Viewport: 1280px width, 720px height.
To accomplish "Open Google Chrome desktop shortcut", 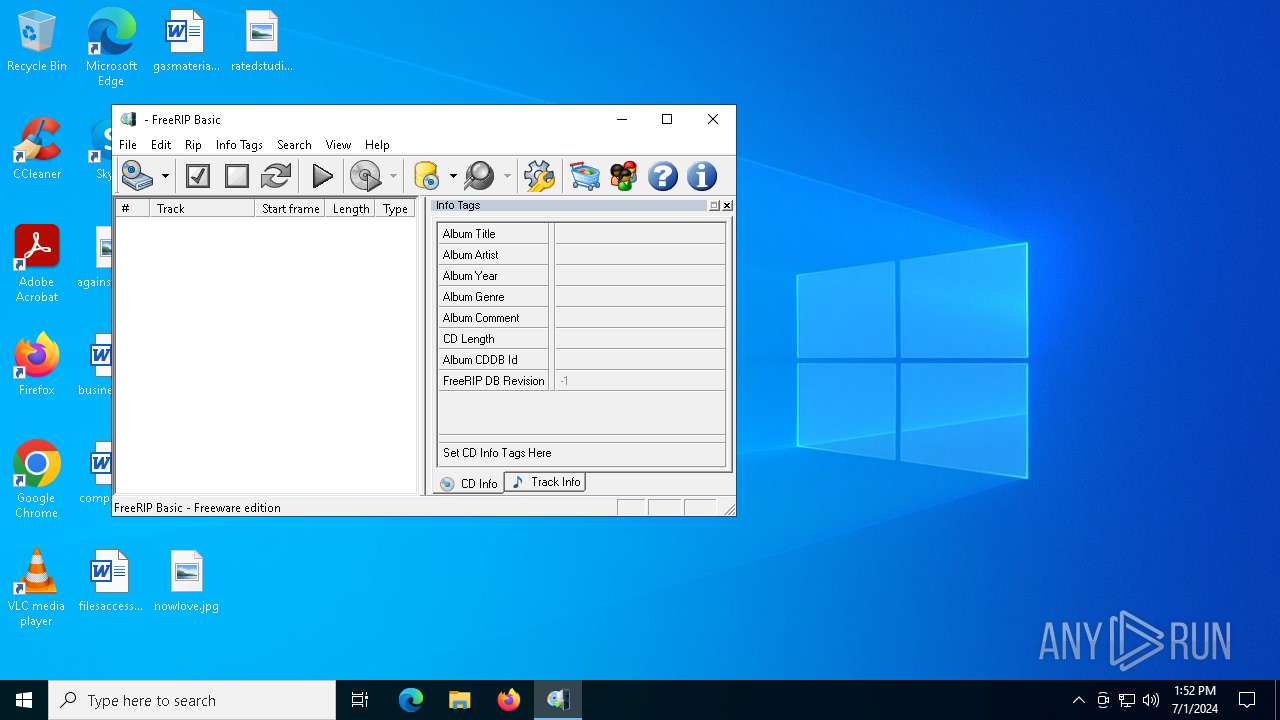I will [37, 480].
